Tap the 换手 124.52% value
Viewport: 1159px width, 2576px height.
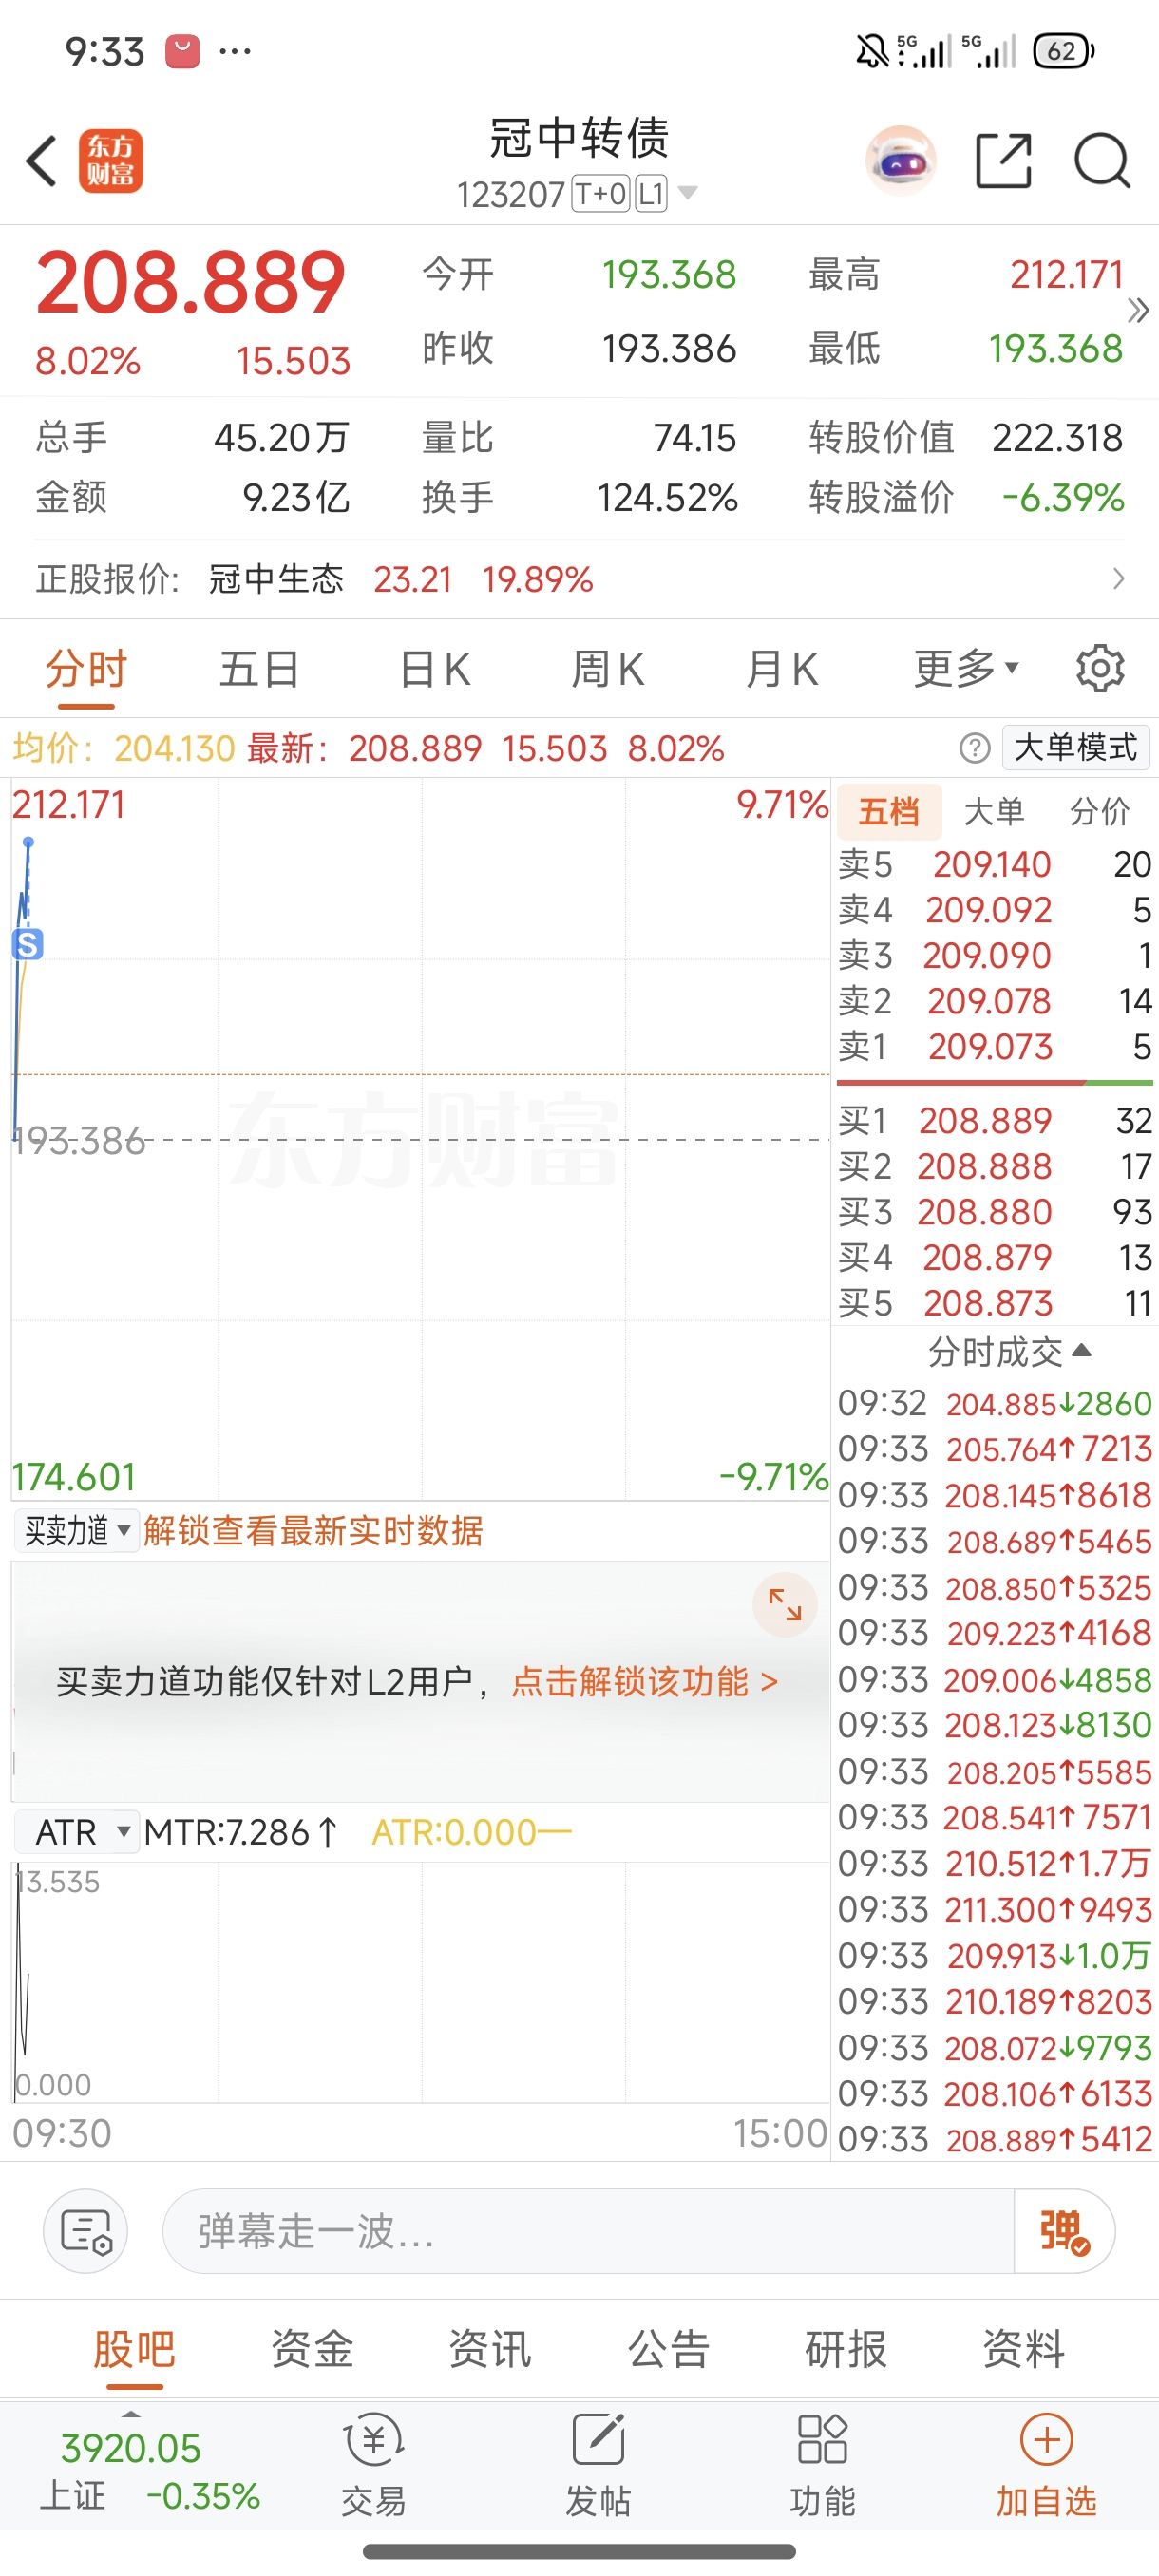668,497
